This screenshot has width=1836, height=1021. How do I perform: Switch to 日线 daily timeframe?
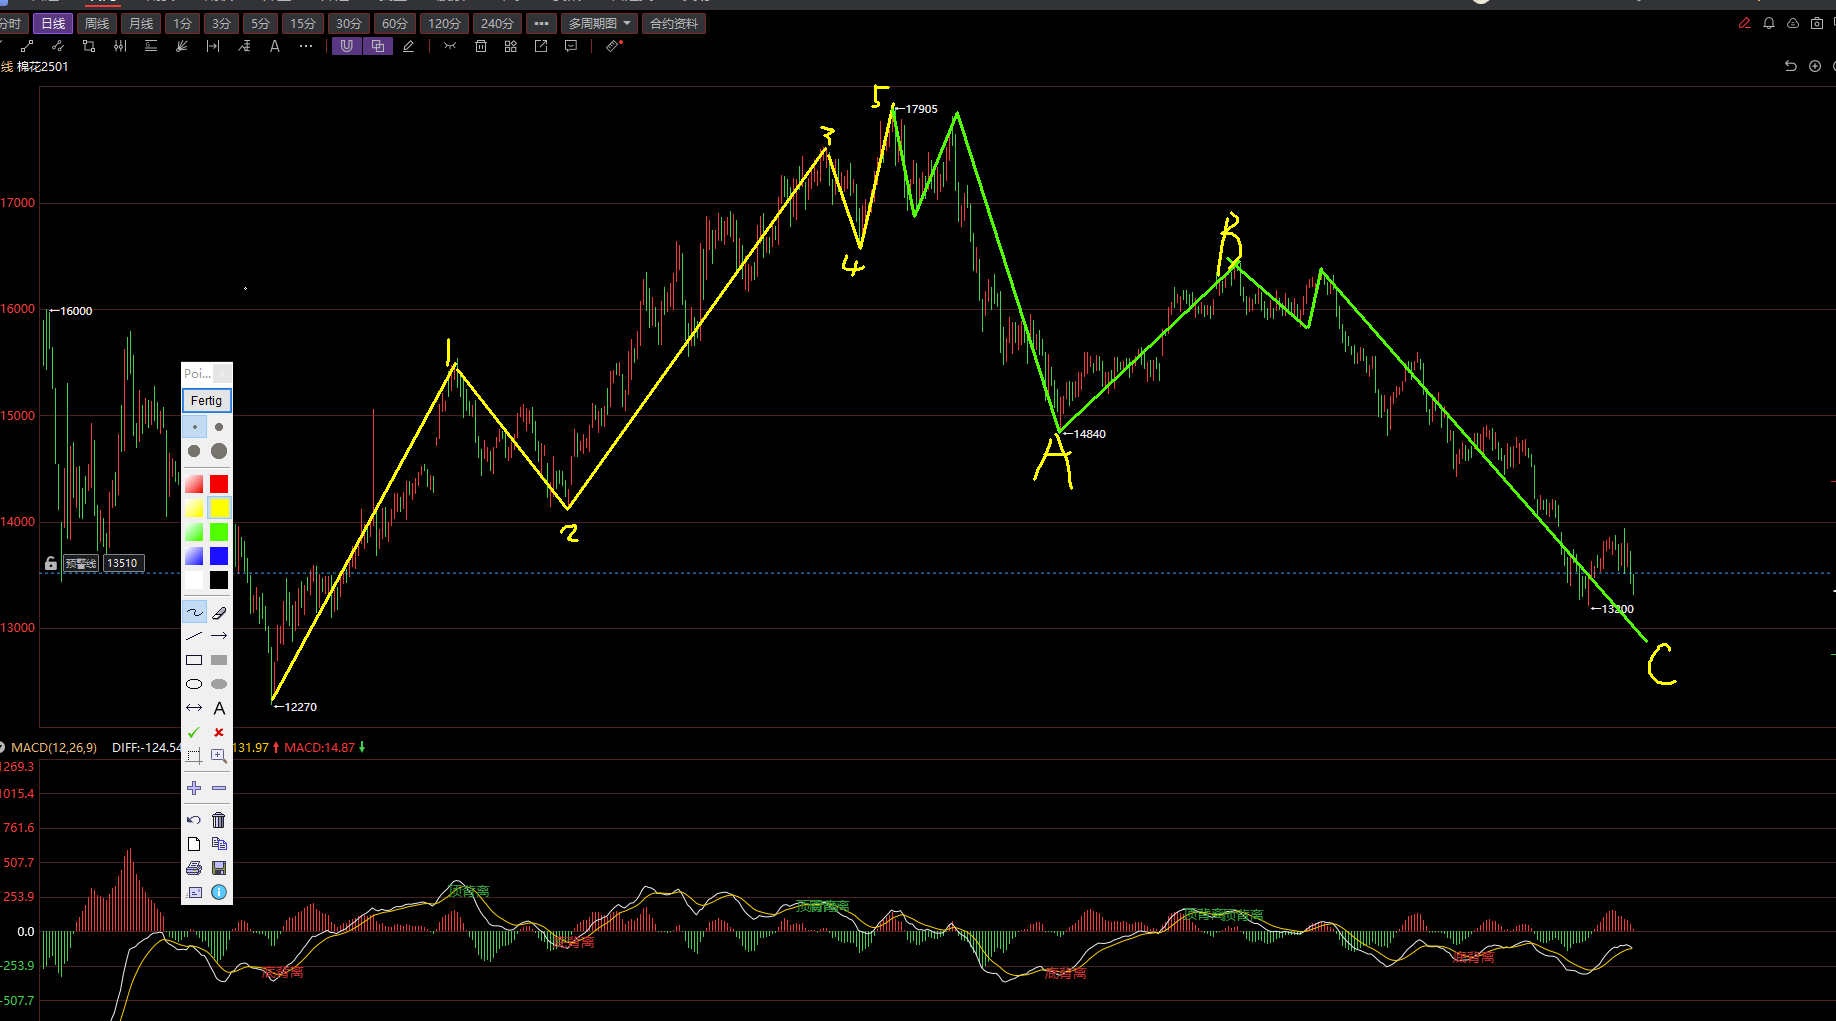coord(53,23)
